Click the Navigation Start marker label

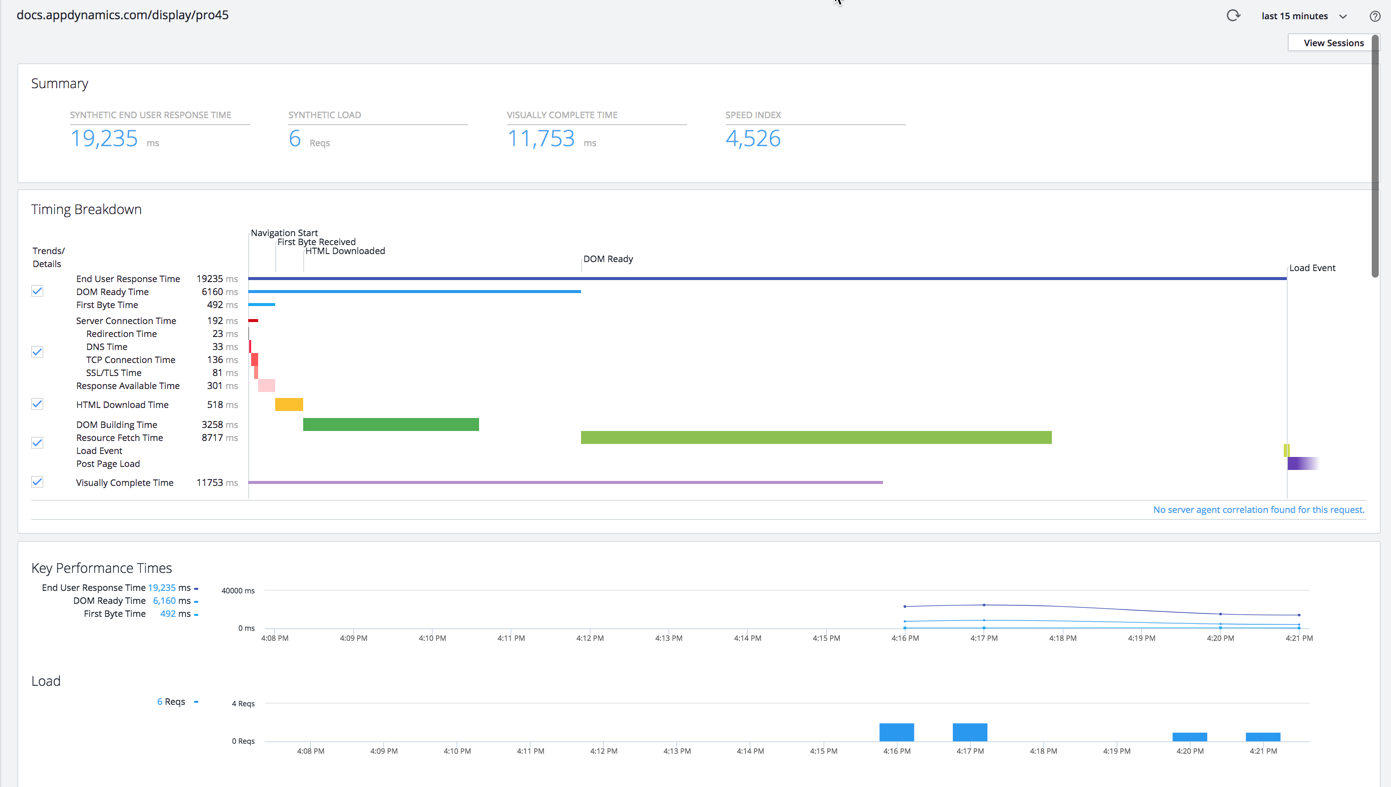(284, 233)
